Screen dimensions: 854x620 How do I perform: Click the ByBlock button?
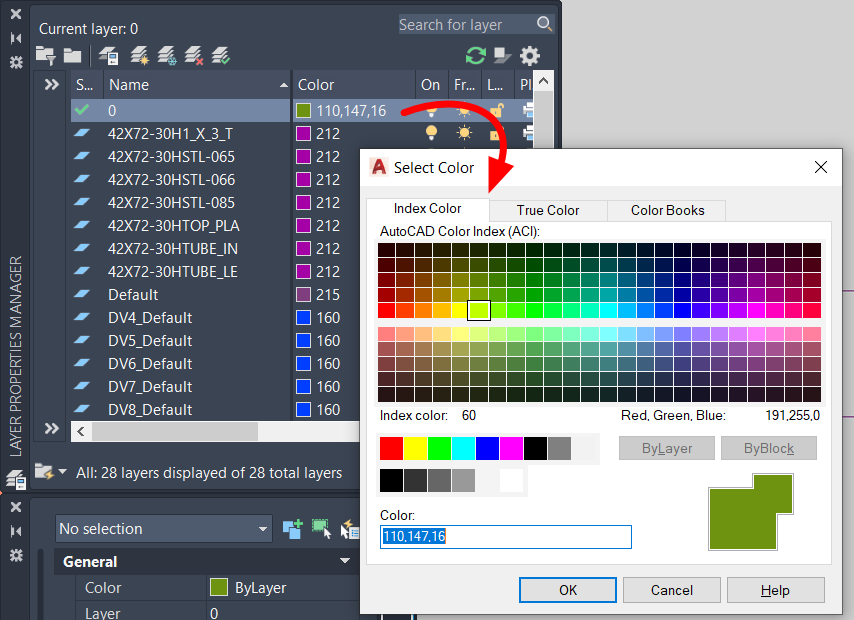768,448
